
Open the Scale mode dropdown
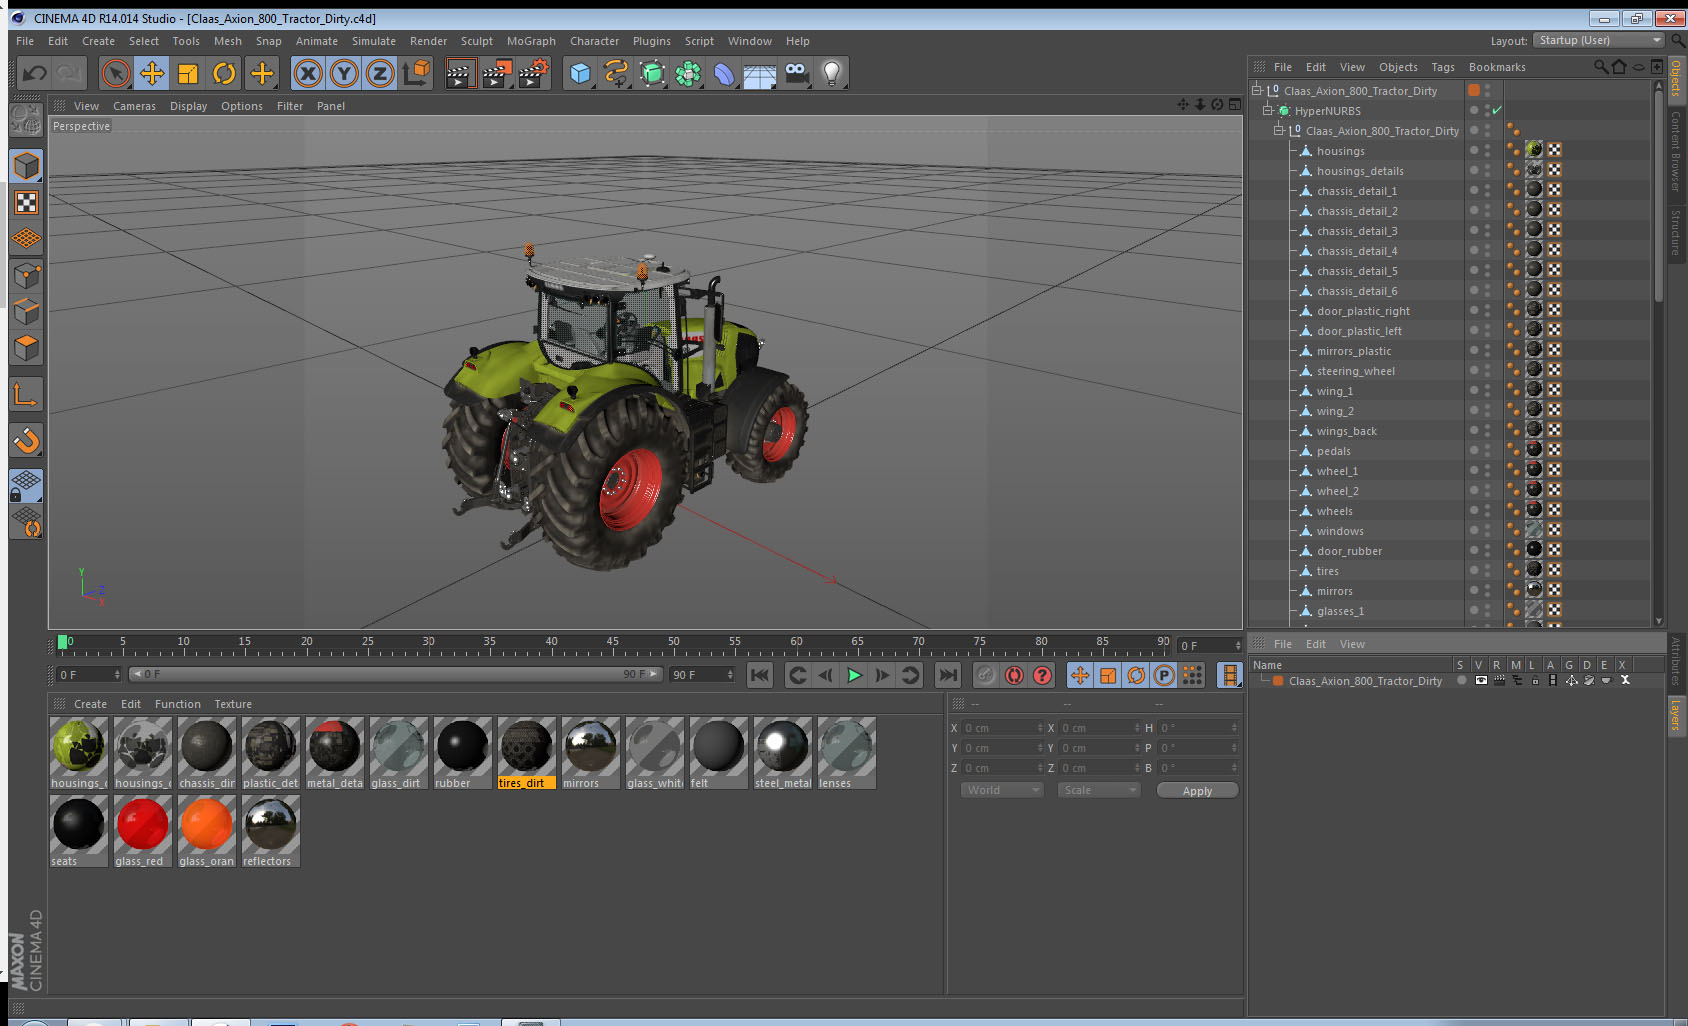[1099, 790]
